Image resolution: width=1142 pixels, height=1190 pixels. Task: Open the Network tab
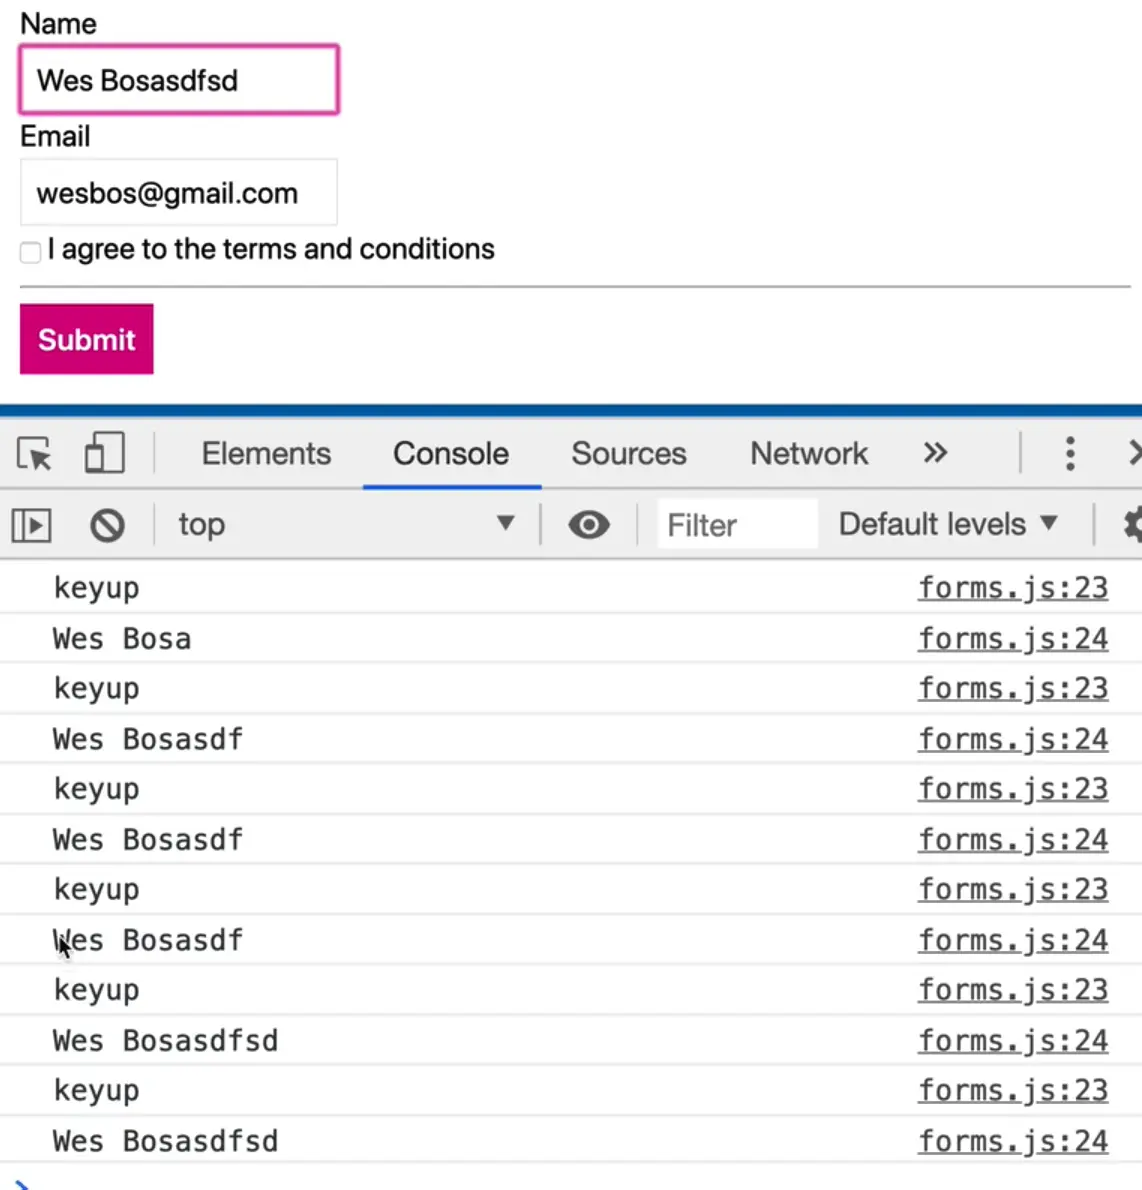(809, 454)
